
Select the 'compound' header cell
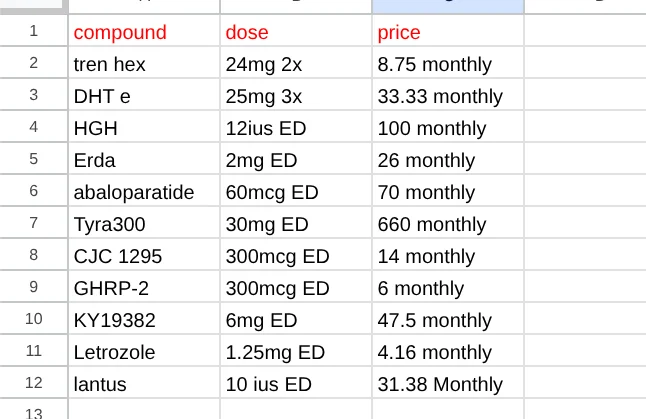coord(144,30)
